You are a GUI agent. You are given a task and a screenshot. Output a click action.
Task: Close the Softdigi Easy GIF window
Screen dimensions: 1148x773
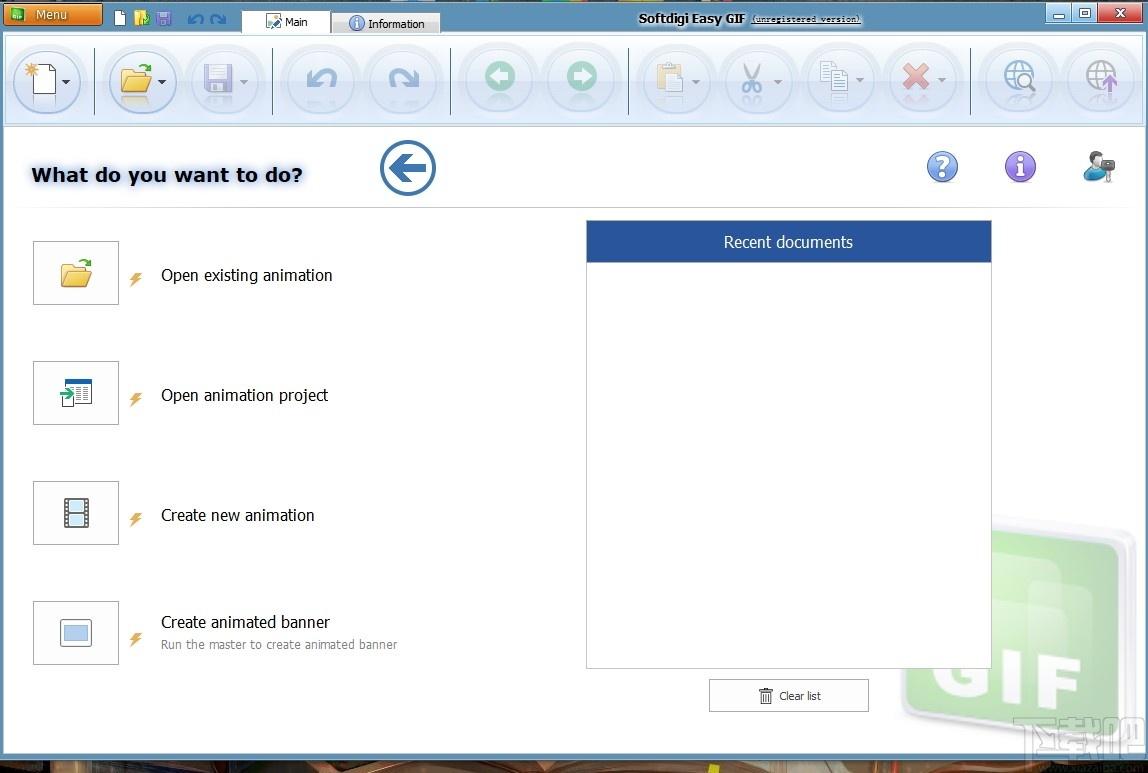(1121, 14)
